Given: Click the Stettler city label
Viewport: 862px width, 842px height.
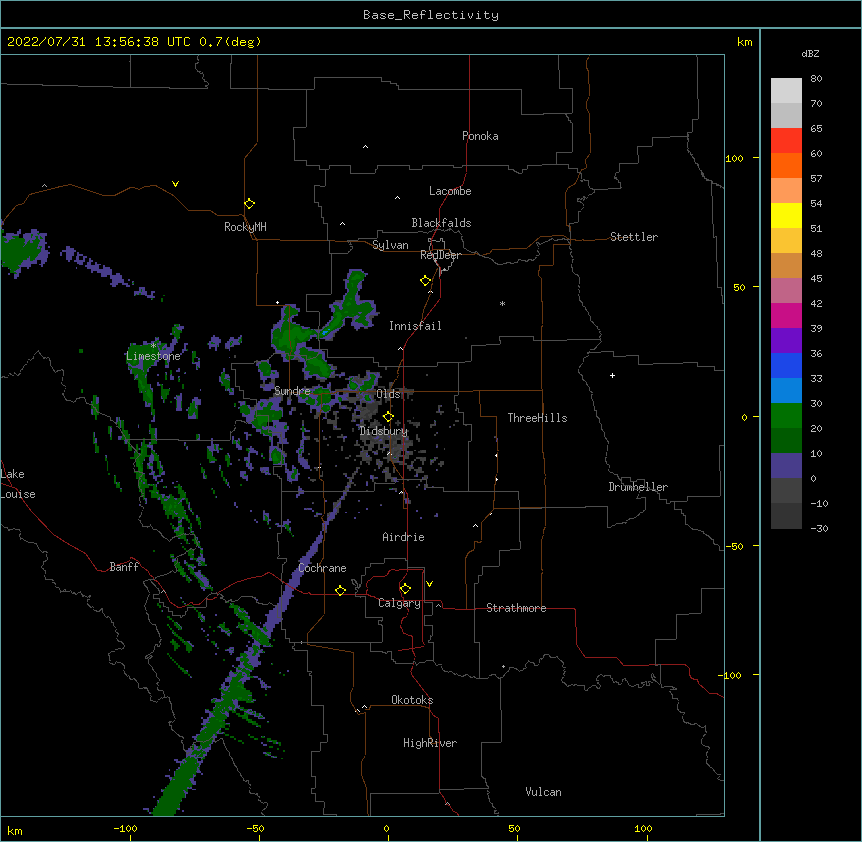Looking at the screenshot, I should click(634, 237).
